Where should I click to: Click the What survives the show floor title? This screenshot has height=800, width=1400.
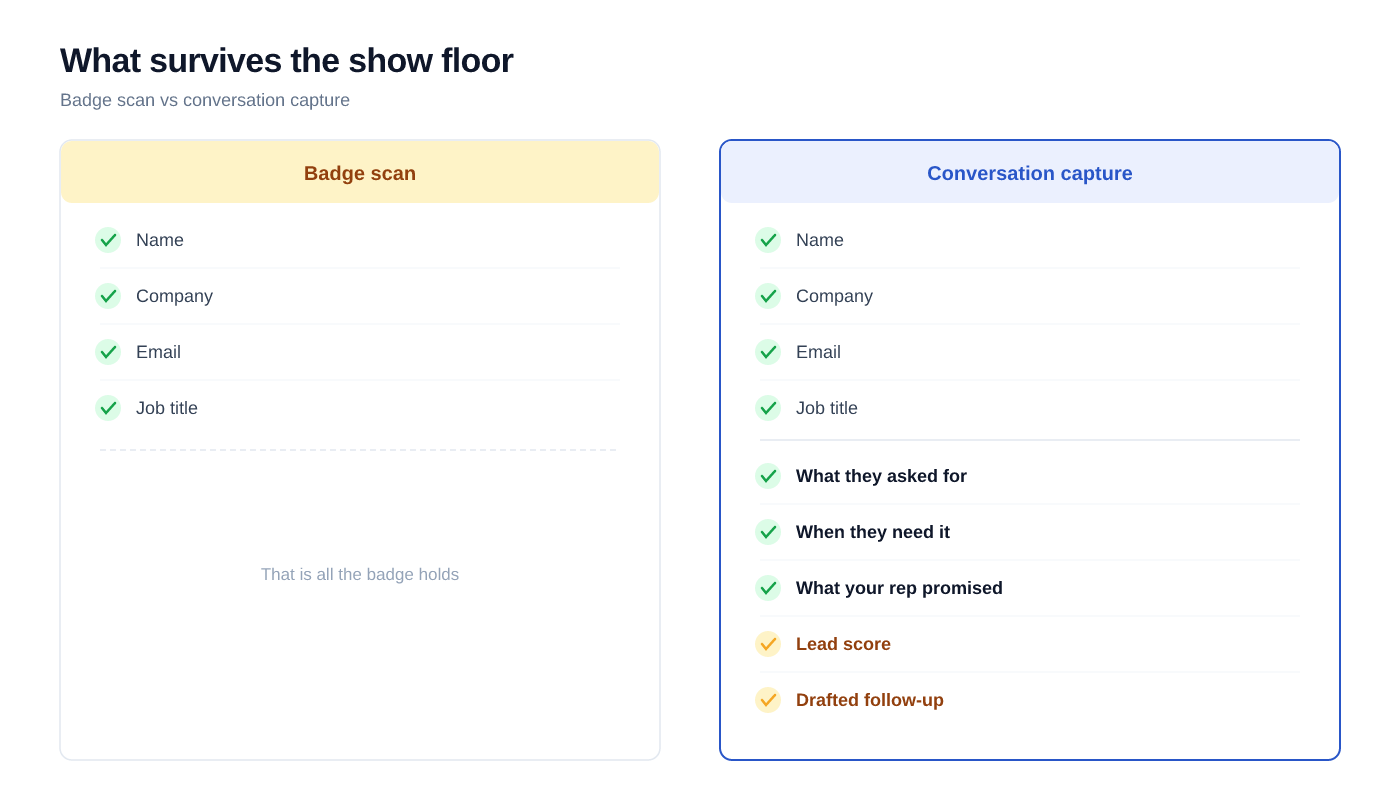(287, 61)
